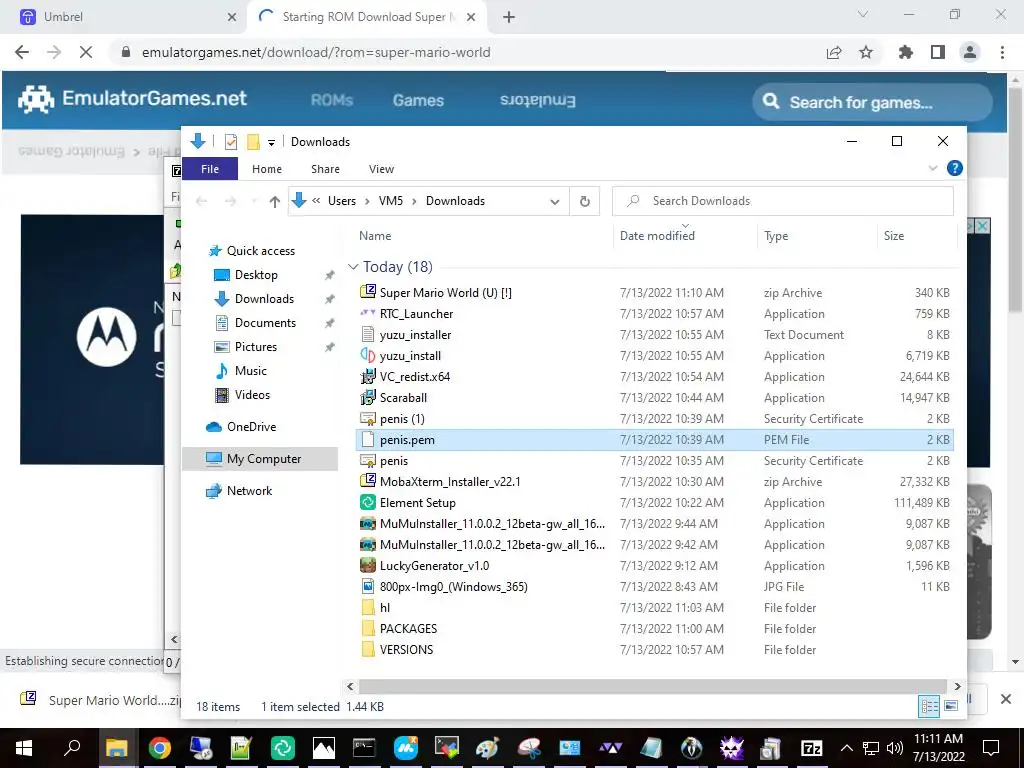Open the Paint palette taskbar icon

[487, 748]
